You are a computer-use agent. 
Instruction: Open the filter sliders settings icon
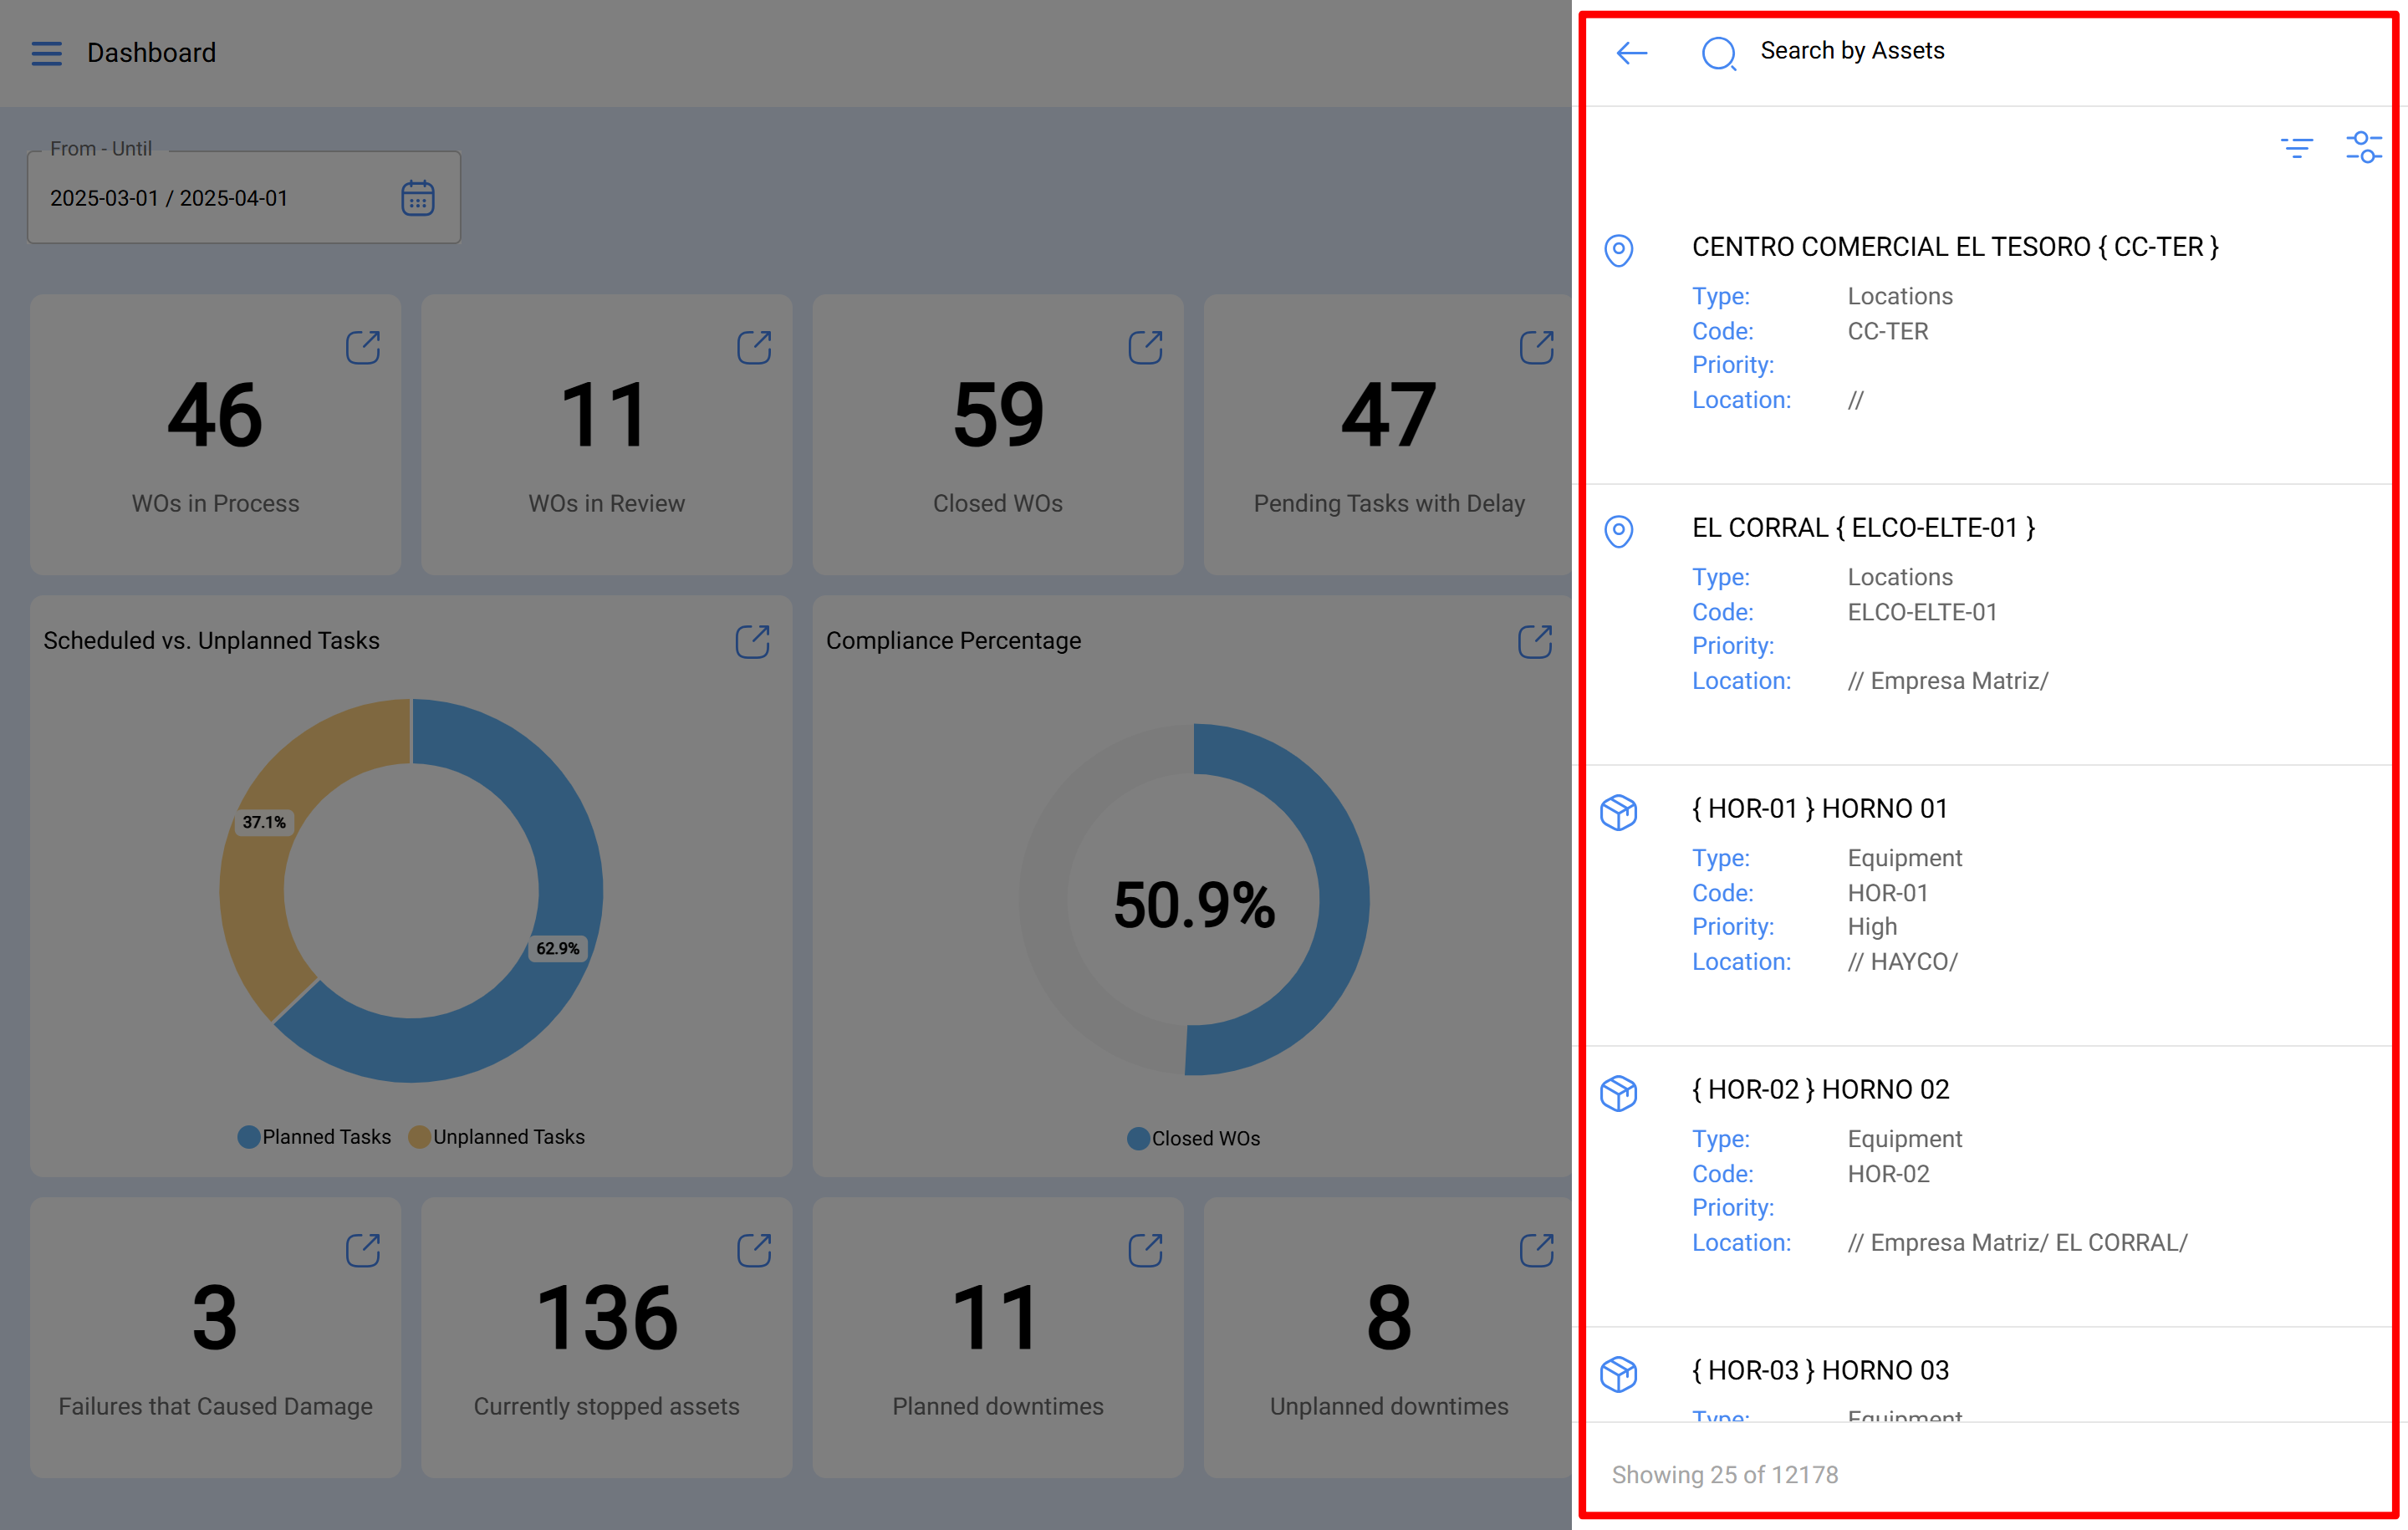click(x=2364, y=147)
